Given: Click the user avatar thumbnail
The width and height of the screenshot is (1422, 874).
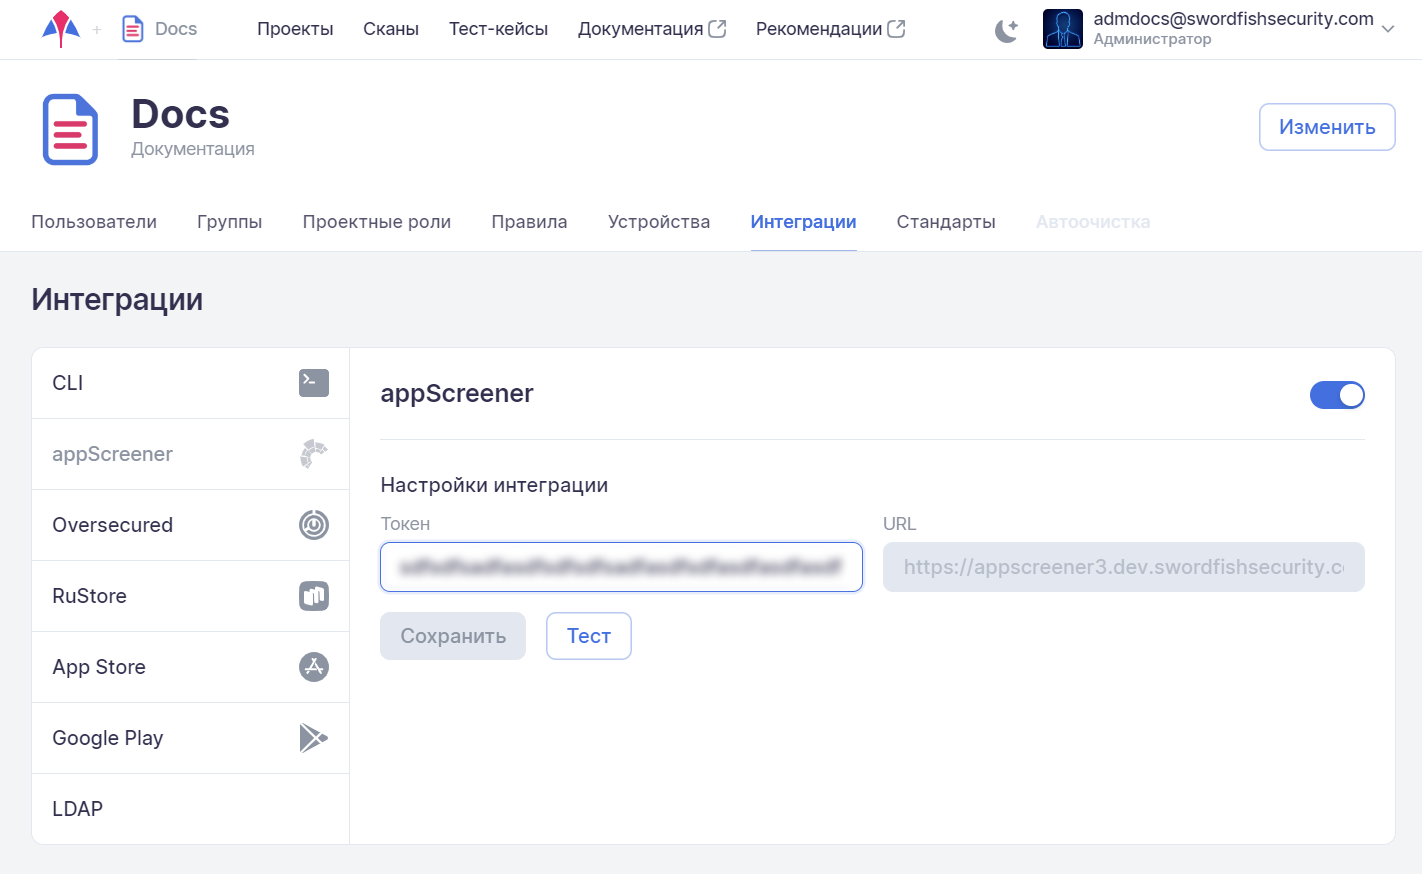Looking at the screenshot, I should pyautogui.click(x=1062, y=29).
